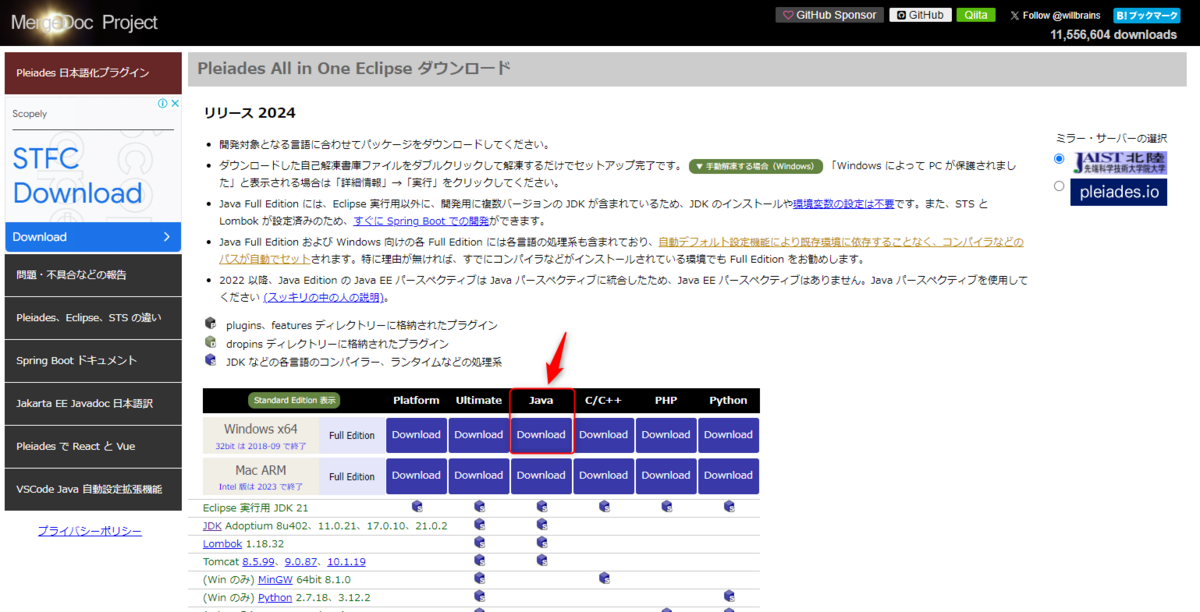This screenshot has height=612, width=1200.
Task: Click the package icon in Eclipse JDK 21 C/C++ column
Action: 604,506
